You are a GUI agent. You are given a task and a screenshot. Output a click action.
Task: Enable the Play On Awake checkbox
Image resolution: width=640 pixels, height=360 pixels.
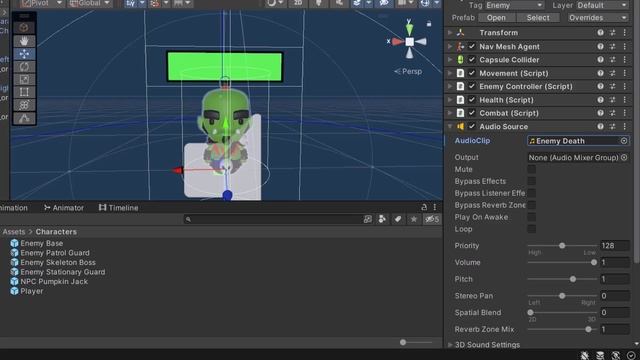tap(531, 217)
